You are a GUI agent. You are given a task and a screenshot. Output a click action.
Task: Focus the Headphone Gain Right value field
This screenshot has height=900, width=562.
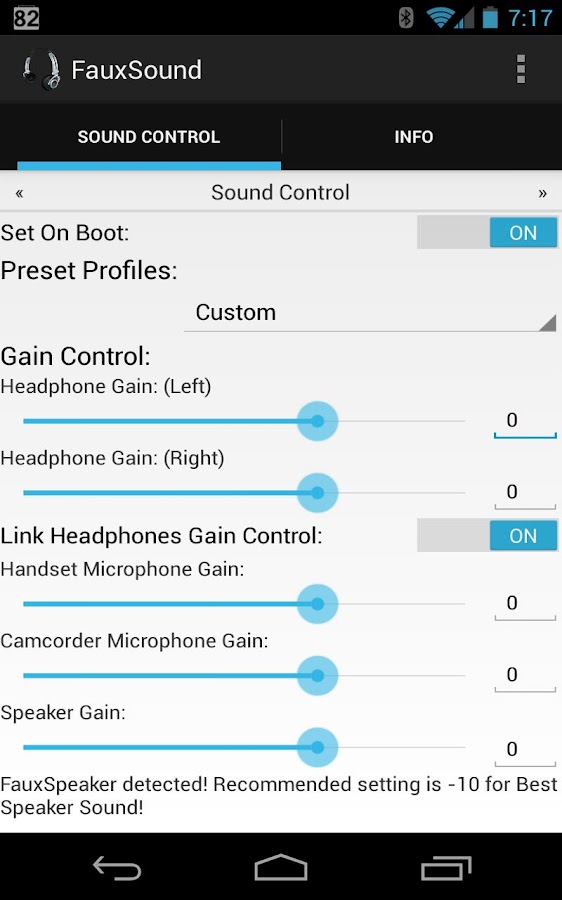tap(525, 493)
